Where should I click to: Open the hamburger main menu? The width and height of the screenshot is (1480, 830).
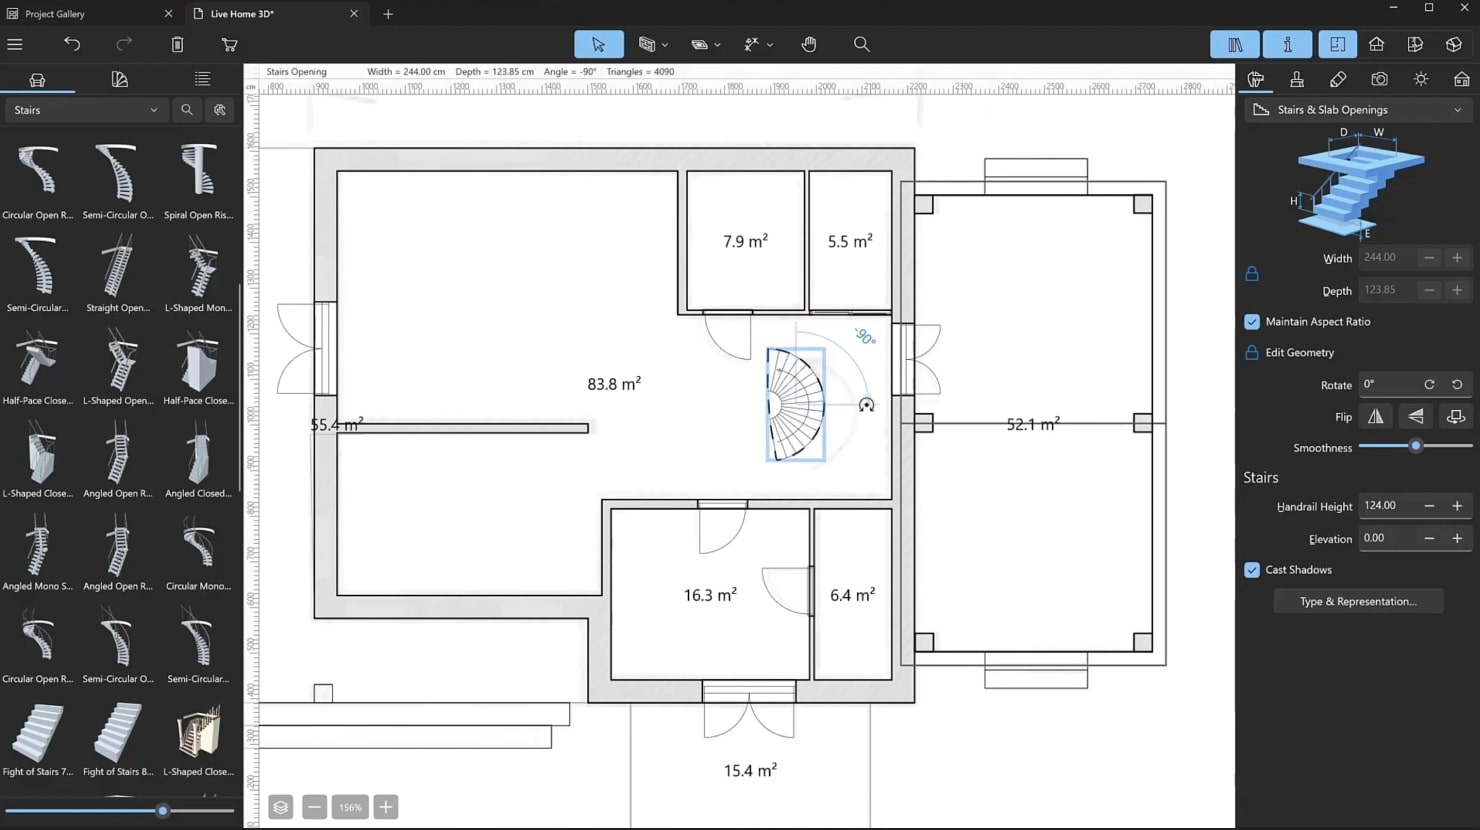[x=15, y=44]
